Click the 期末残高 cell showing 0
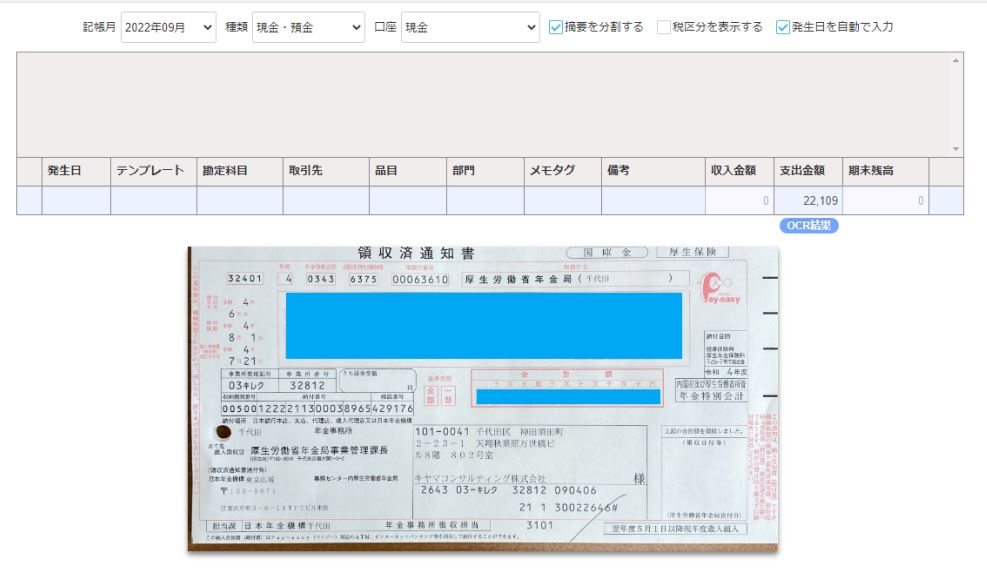 pyautogui.click(x=886, y=201)
